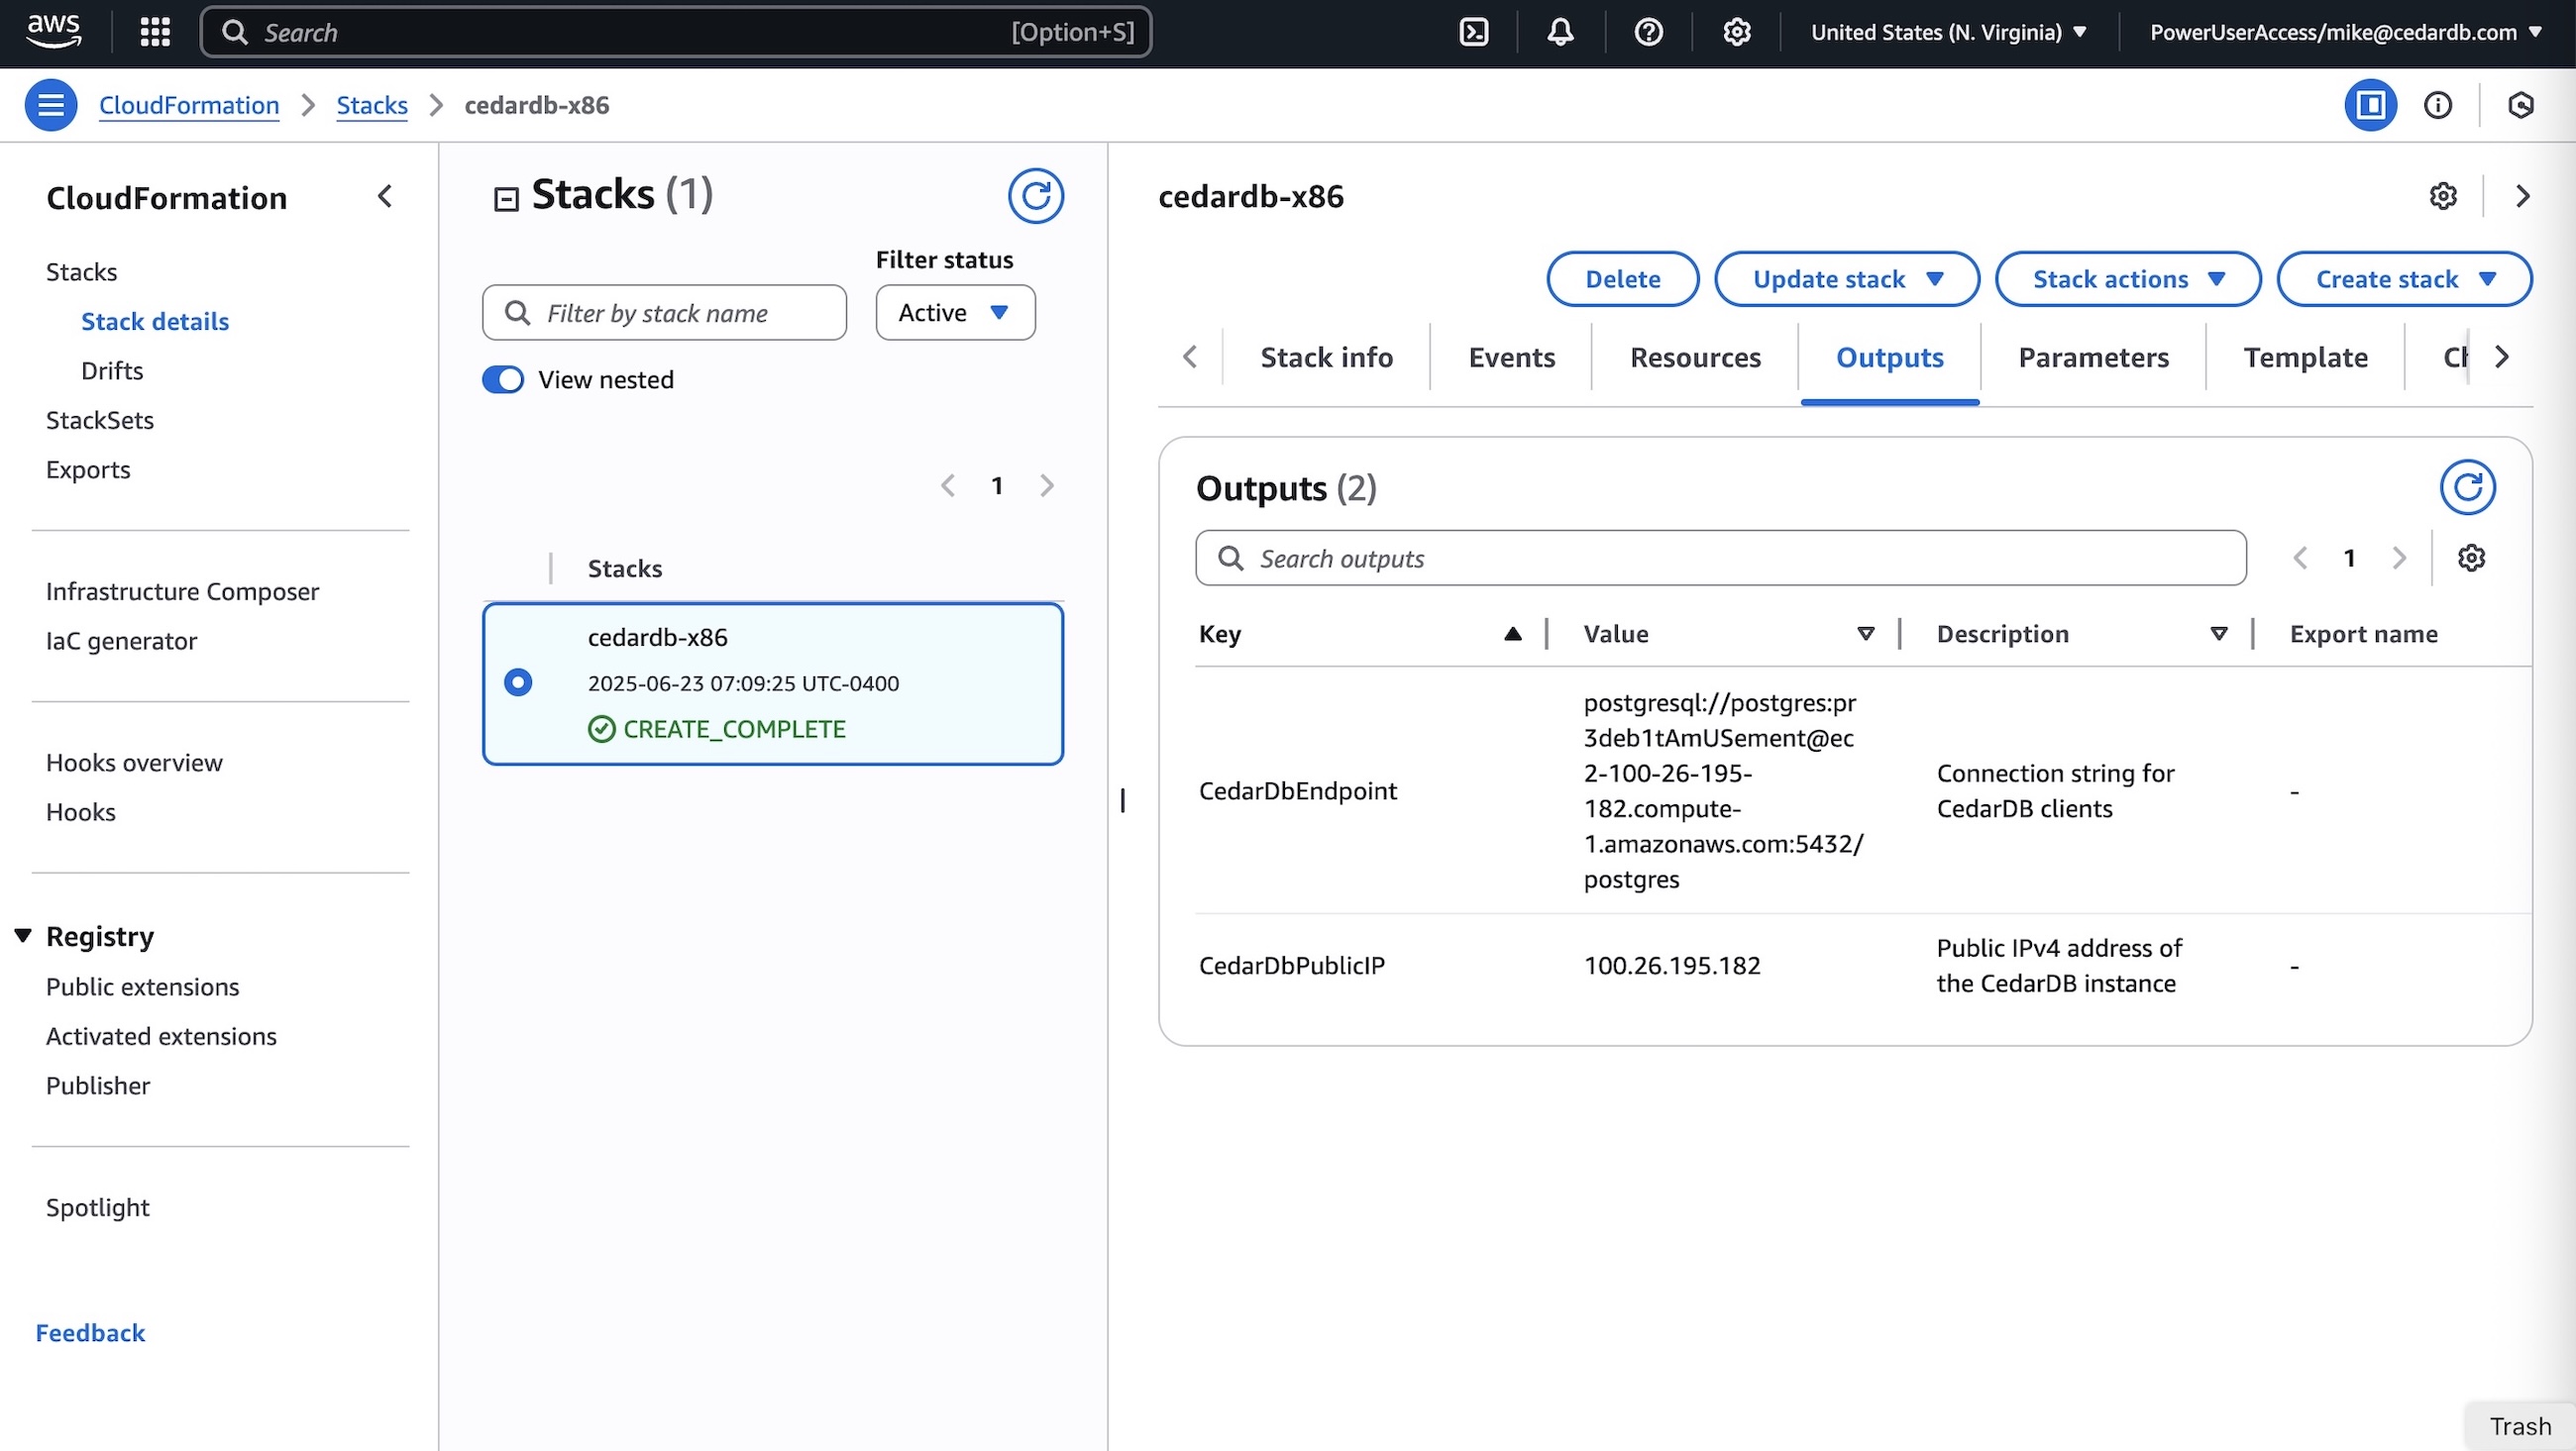Open Outputs table preferences gear
This screenshot has height=1451, width=2576.
(x=2472, y=557)
